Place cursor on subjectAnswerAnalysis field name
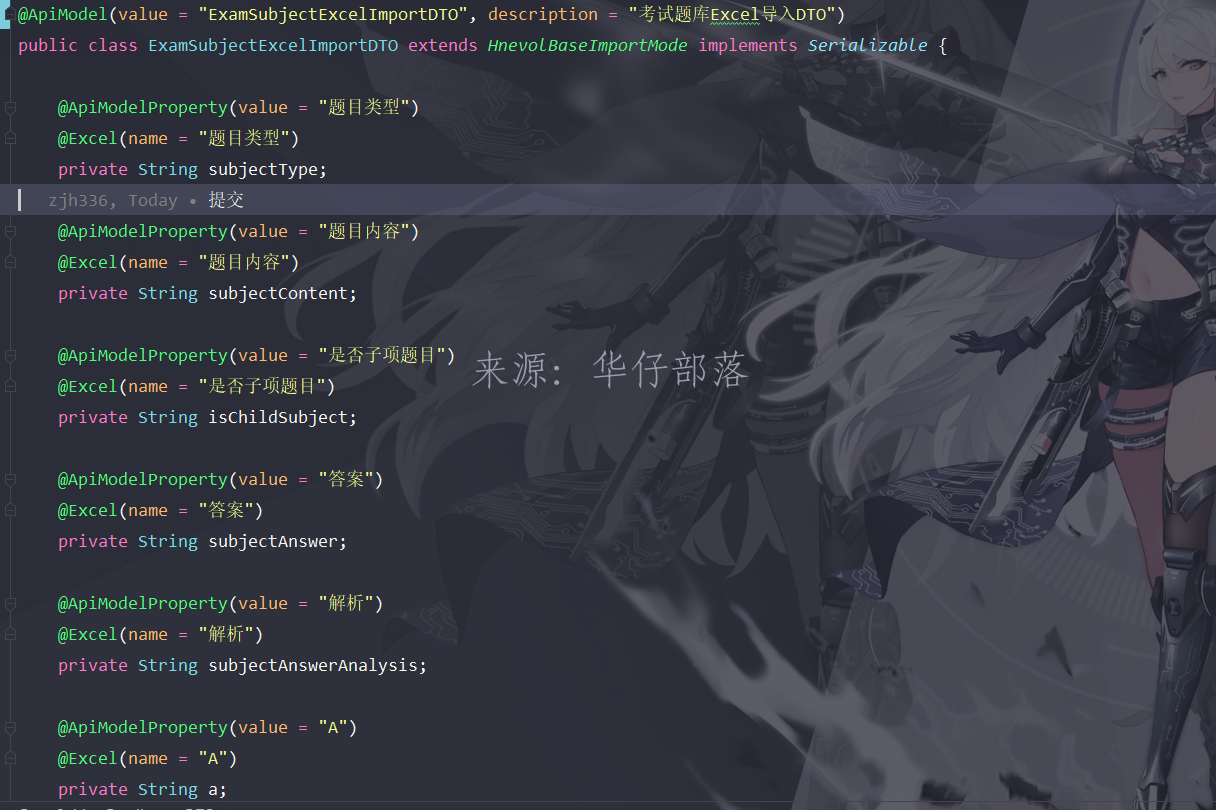The image size is (1216, 810). [312, 666]
